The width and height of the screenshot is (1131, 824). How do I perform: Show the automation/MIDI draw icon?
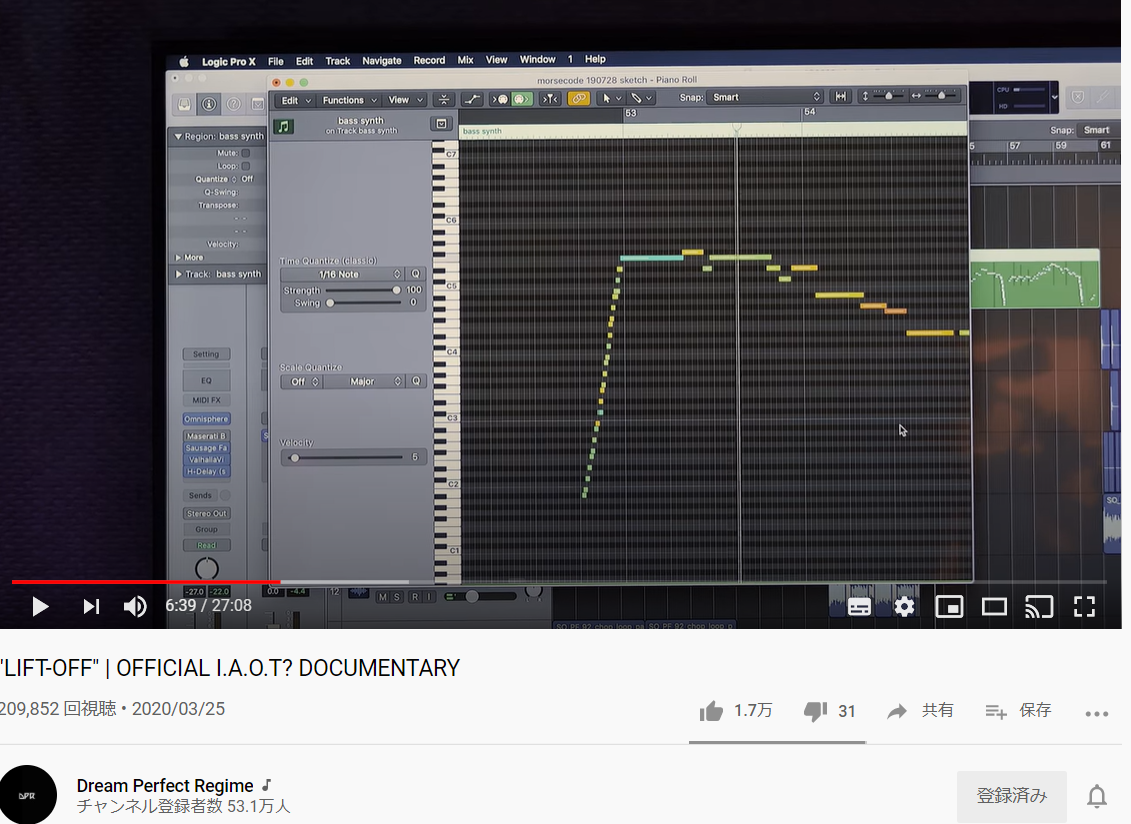pos(472,99)
